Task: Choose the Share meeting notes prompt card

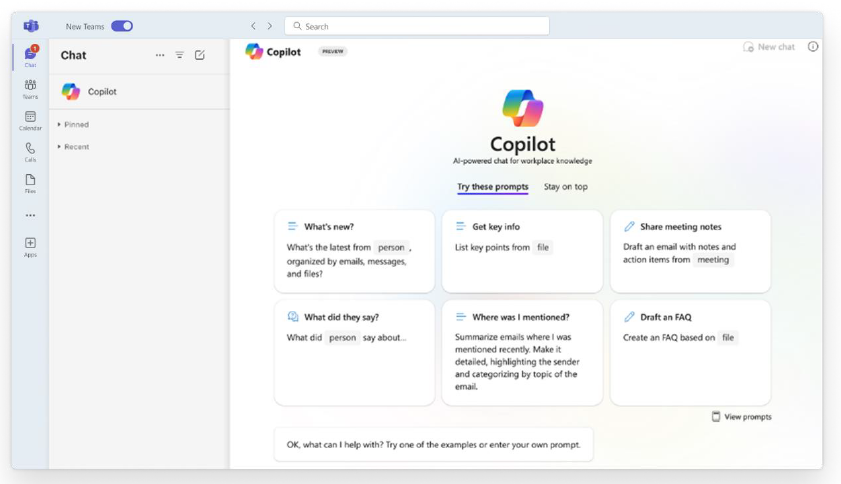Action: 690,251
